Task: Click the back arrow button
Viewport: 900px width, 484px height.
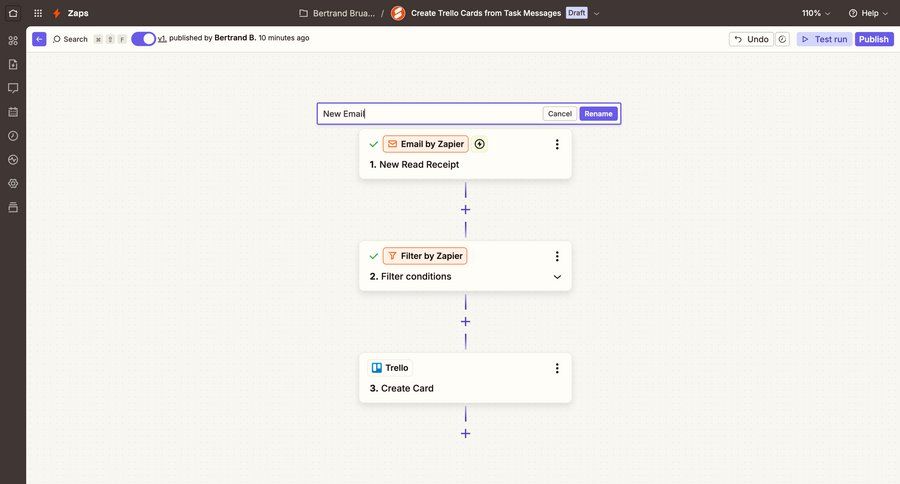Action: click(x=39, y=39)
